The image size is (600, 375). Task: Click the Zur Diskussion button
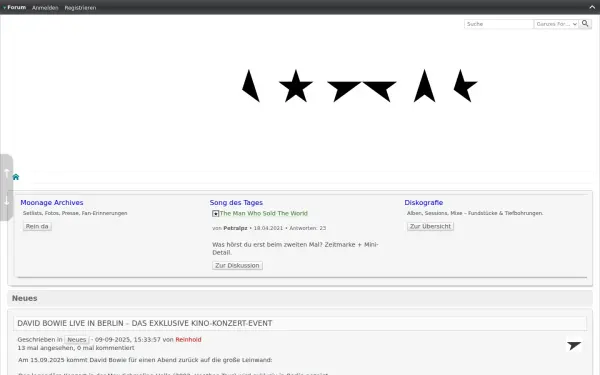tap(237, 265)
